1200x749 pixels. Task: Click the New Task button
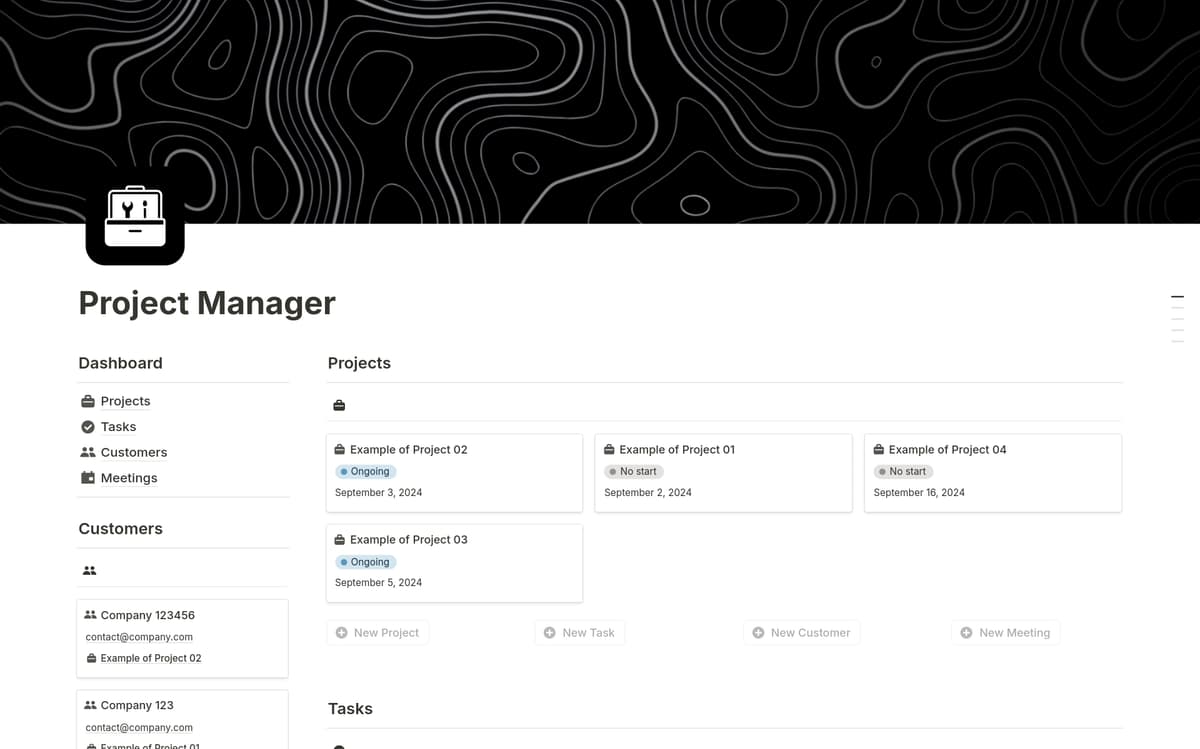(x=580, y=633)
